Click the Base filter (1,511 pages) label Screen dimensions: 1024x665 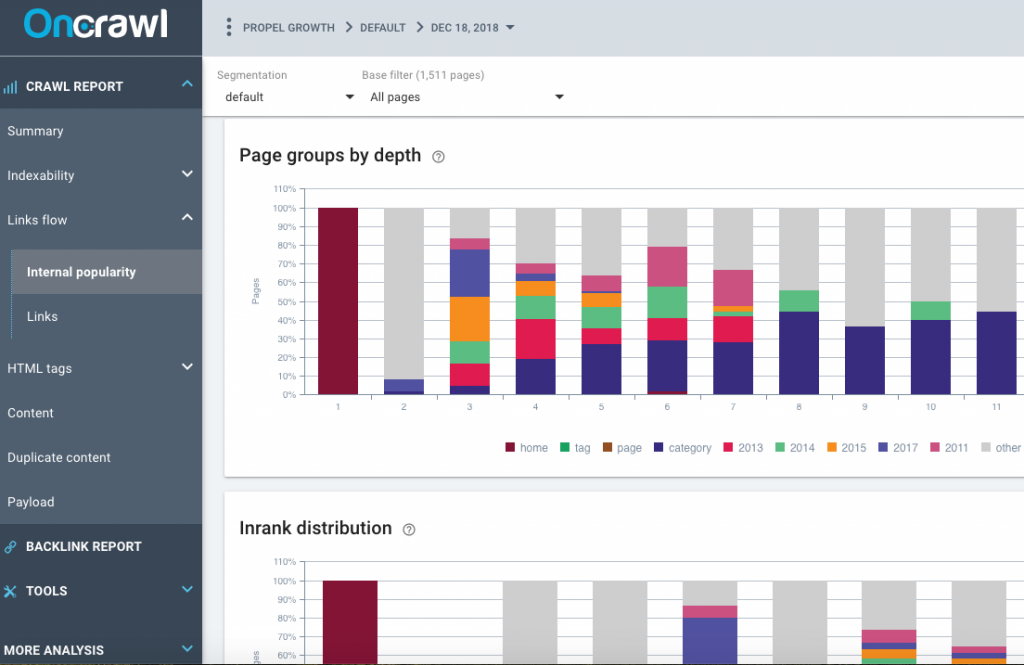click(x=423, y=75)
